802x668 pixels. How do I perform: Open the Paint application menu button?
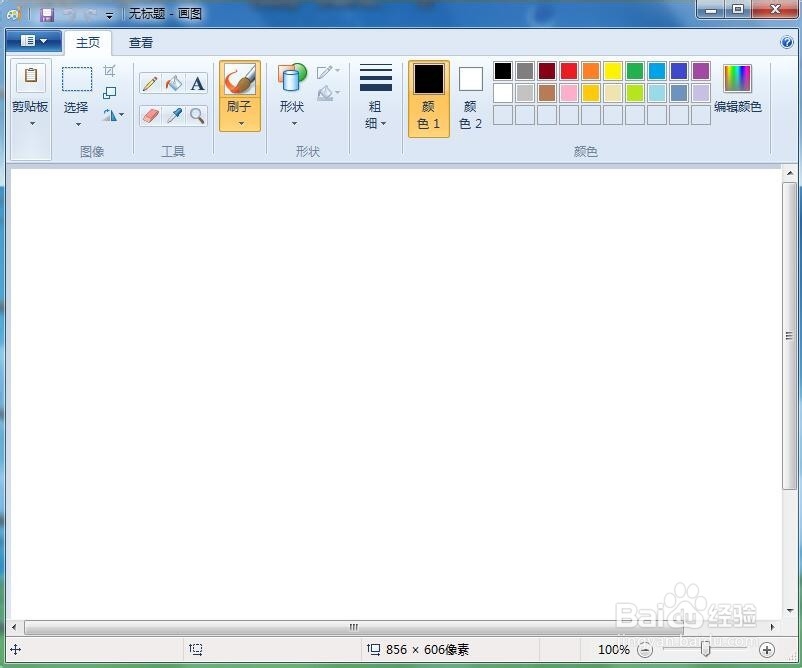pos(34,41)
